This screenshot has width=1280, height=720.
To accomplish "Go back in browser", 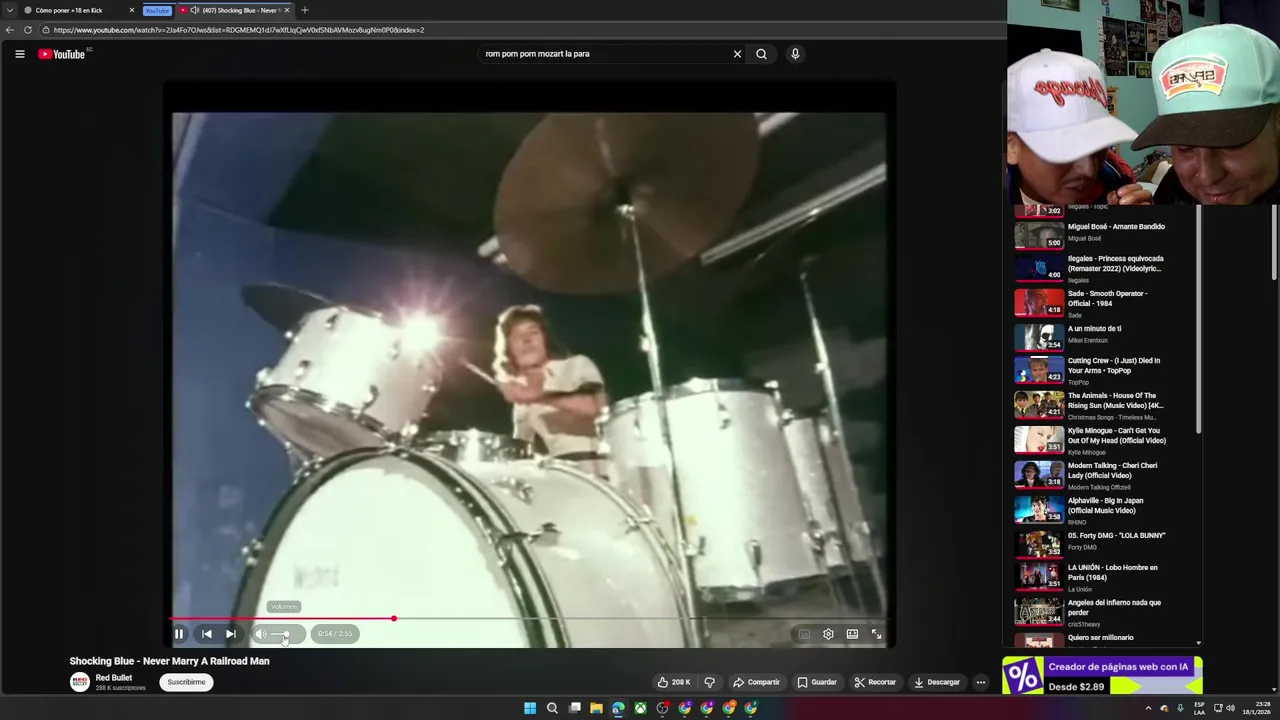I will 10,30.
